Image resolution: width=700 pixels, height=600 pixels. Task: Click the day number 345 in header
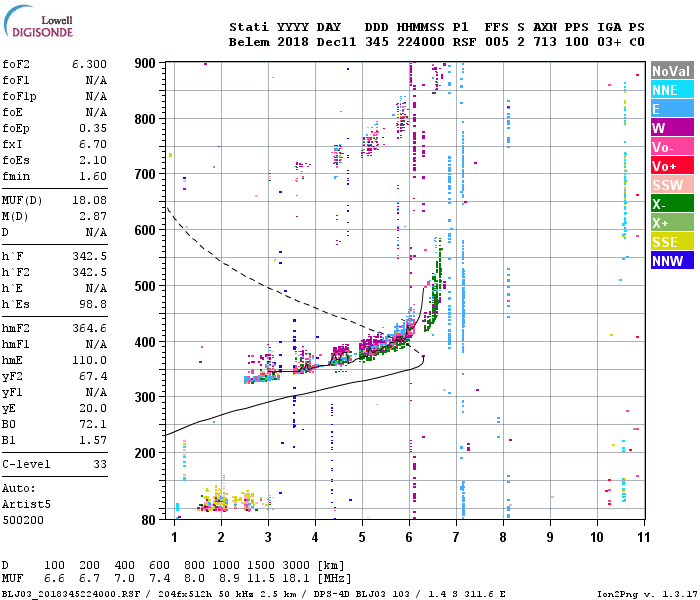point(376,42)
